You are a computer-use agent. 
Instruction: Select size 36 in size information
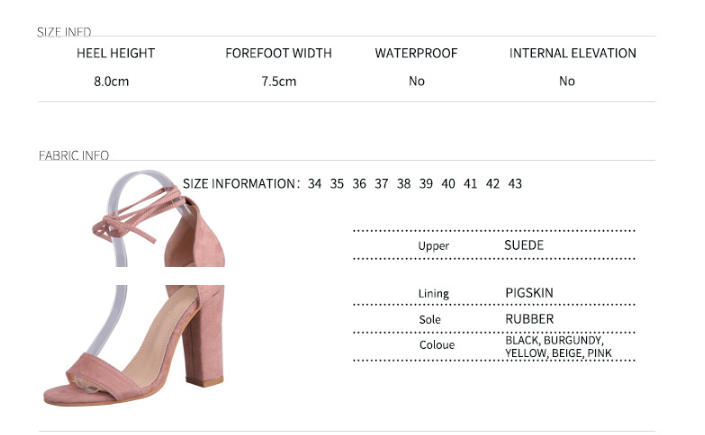359,184
